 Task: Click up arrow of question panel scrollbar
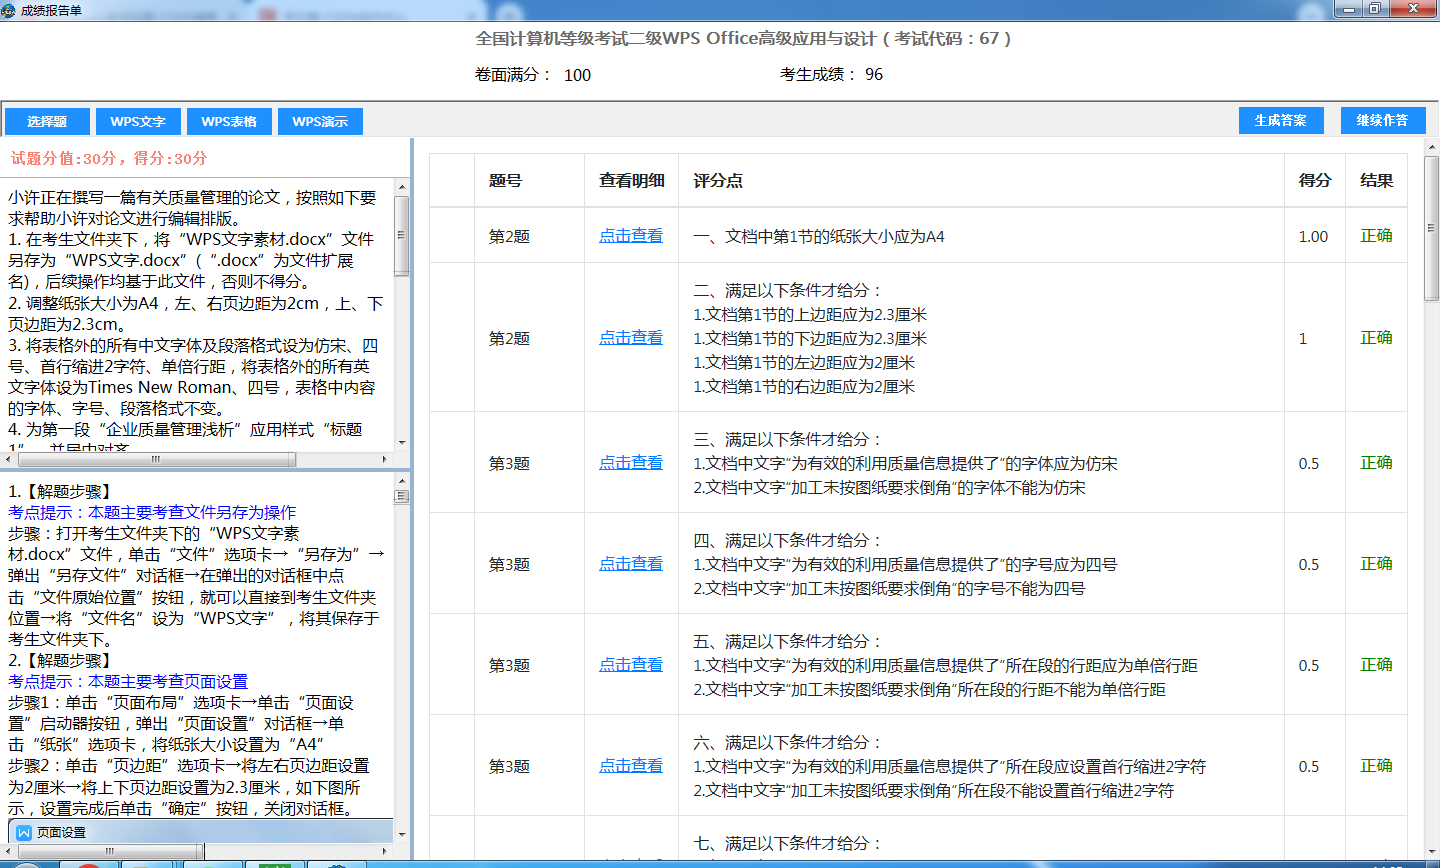[x=402, y=187]
